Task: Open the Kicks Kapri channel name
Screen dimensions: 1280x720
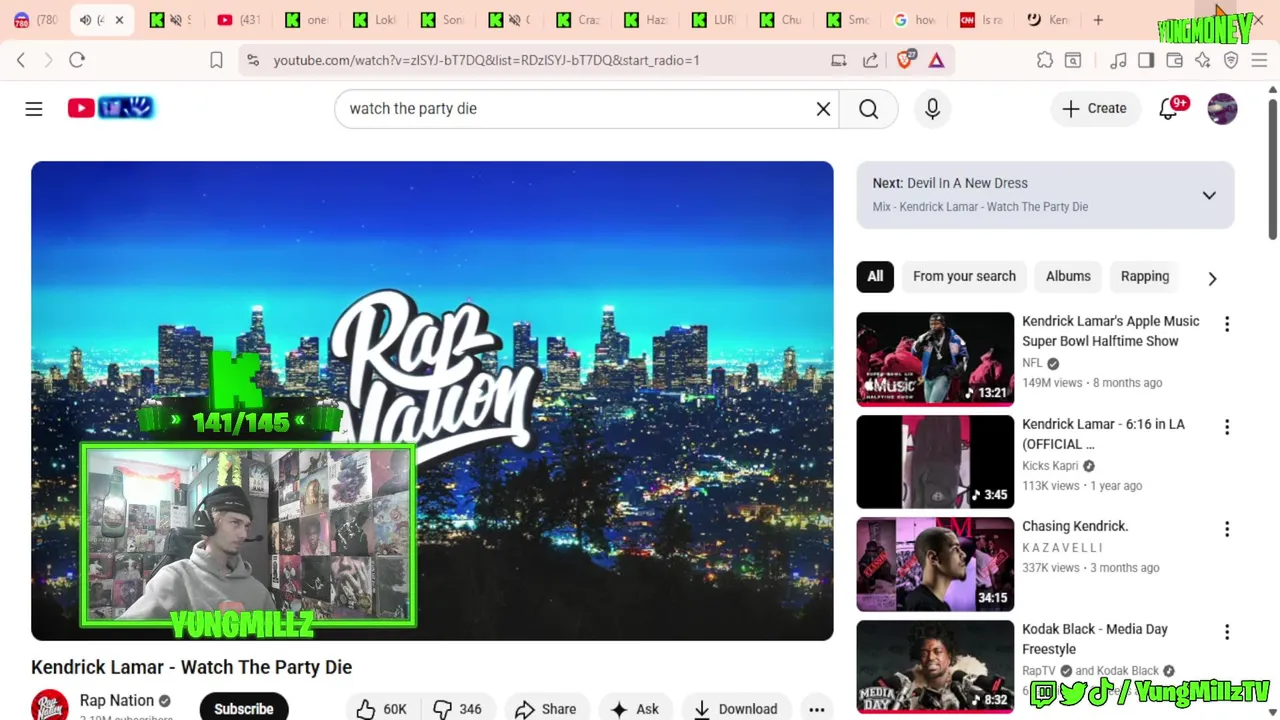Action: tap(1050, 465)
